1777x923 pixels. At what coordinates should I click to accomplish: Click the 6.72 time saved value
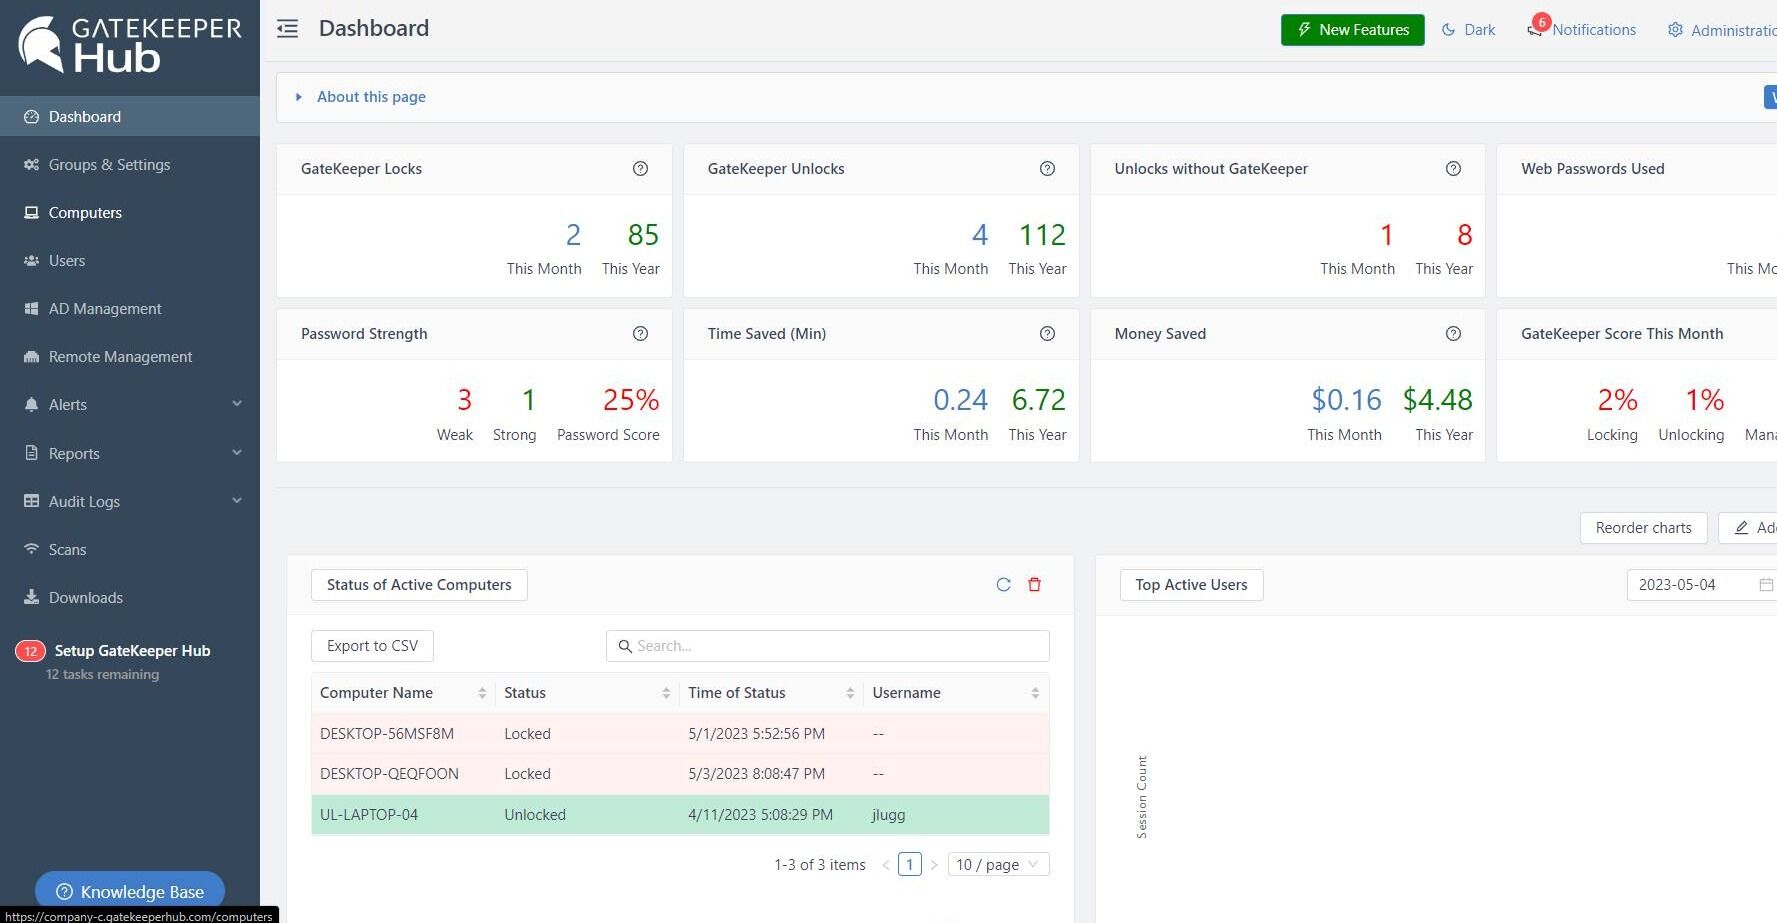[1039, 400]
